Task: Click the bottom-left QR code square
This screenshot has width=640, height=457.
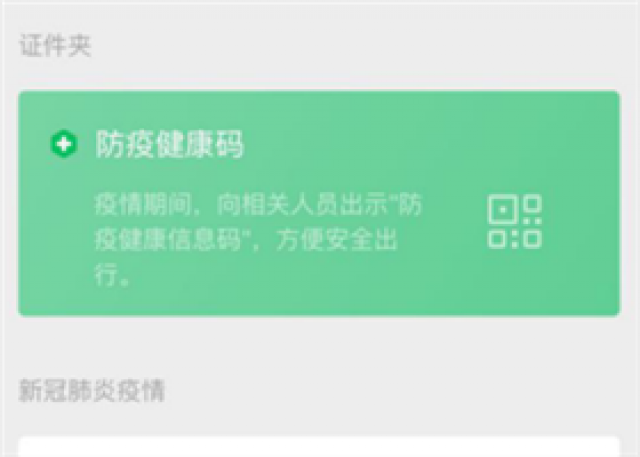Action: pyautogui.click(x=496, y=239)
